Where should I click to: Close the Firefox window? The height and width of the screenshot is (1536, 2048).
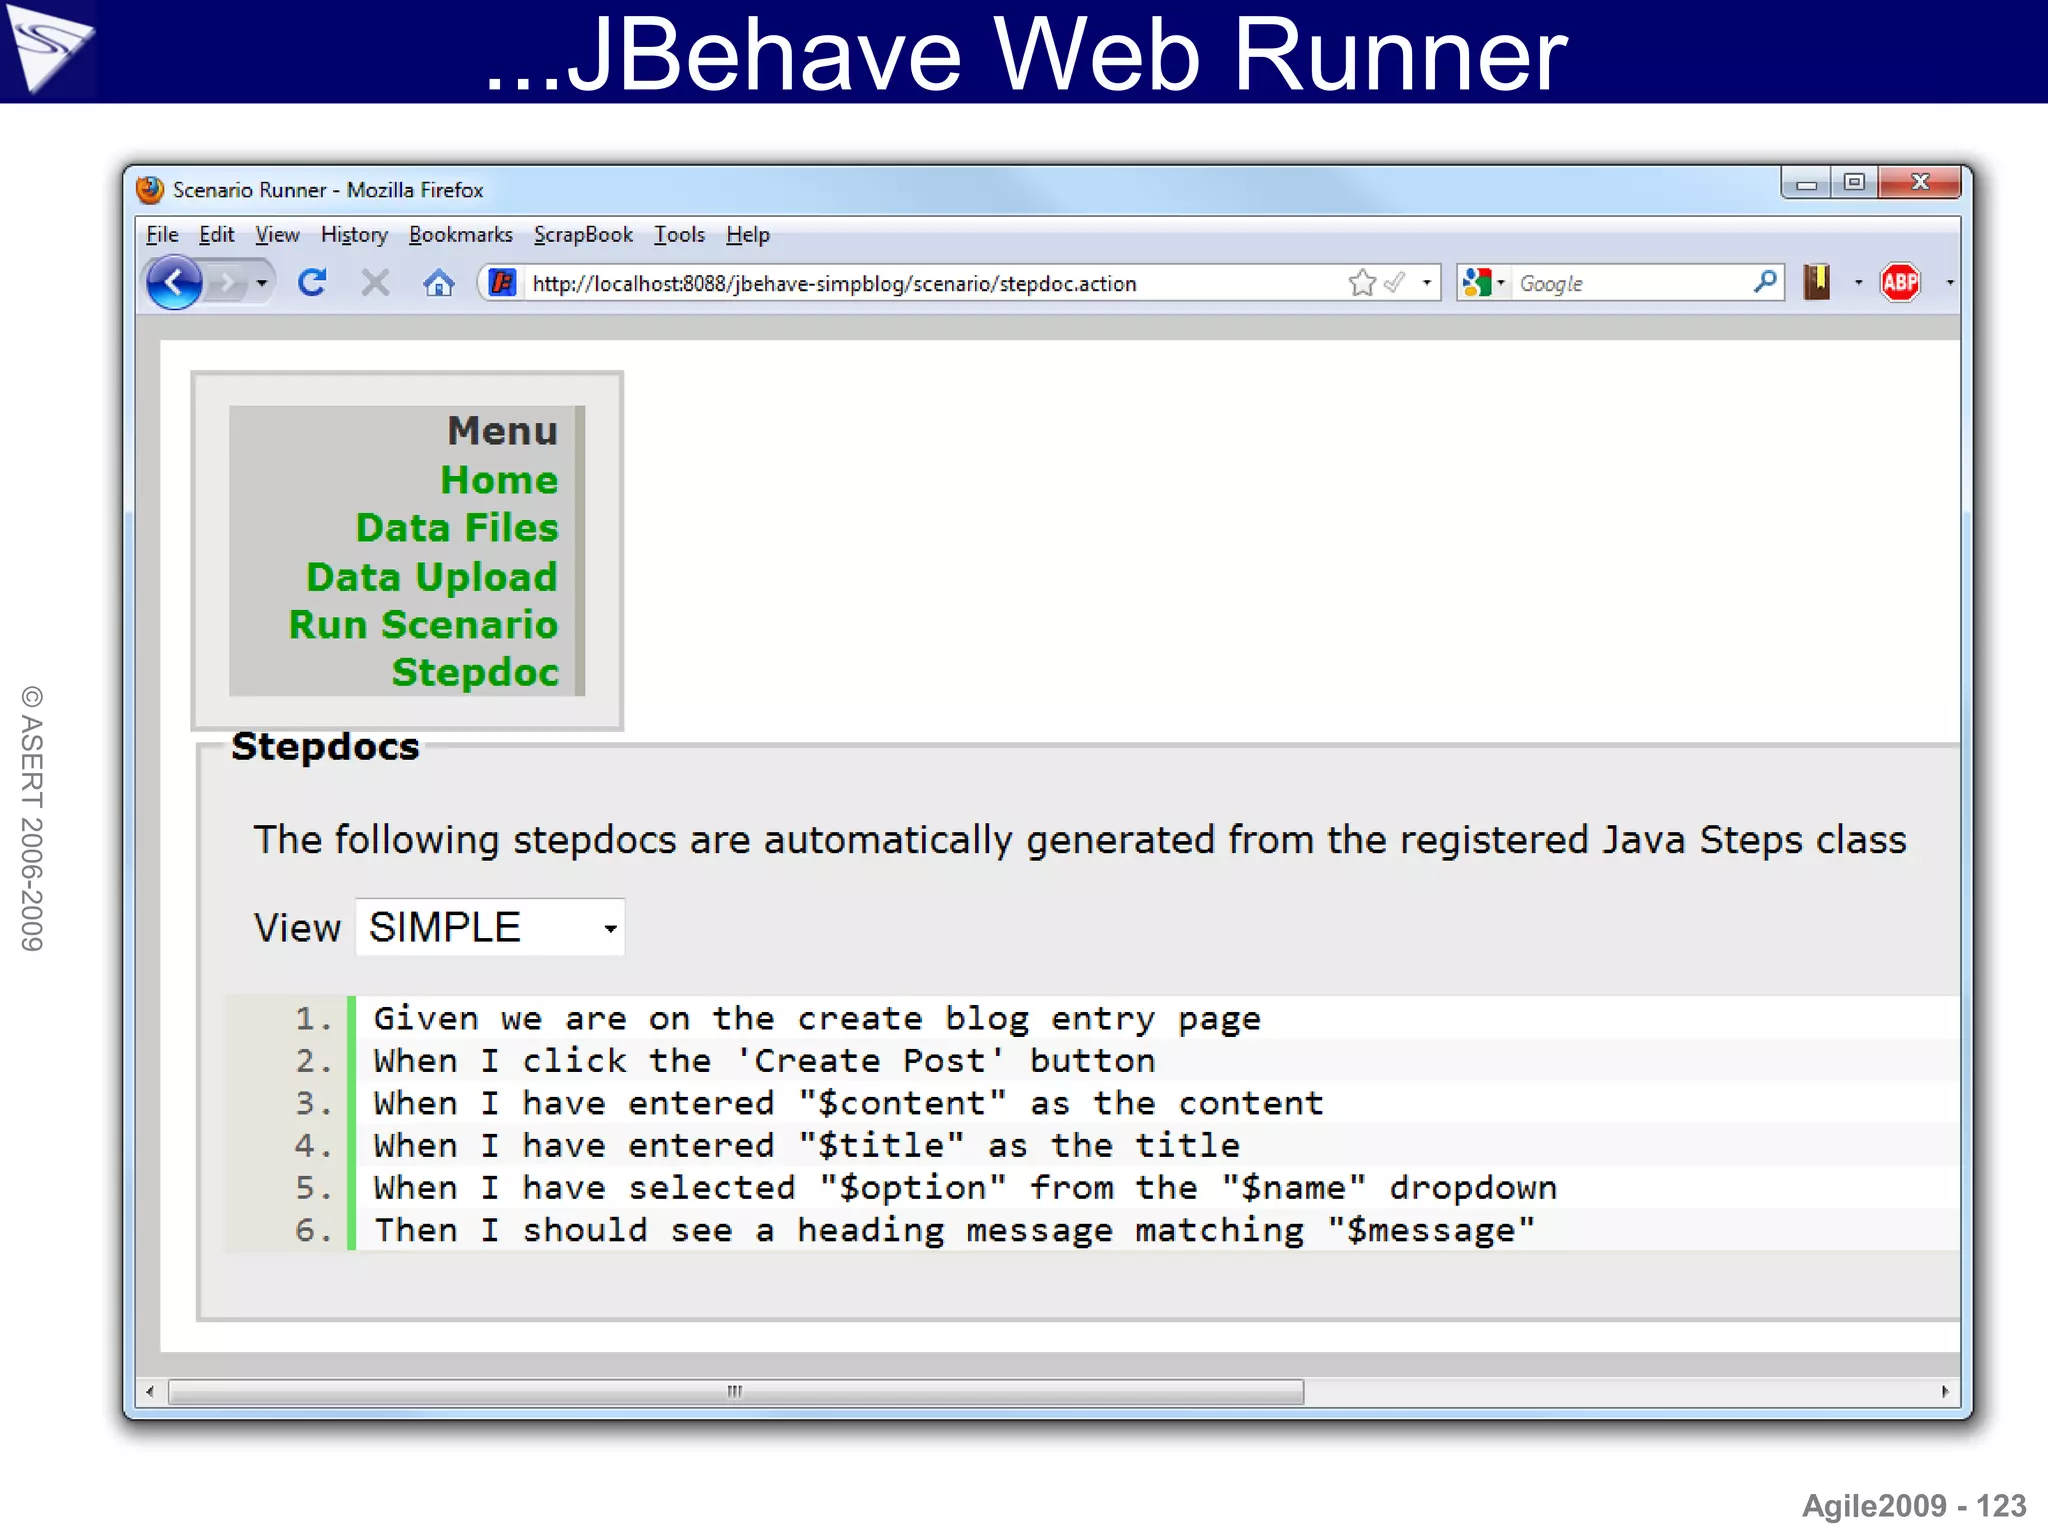click(x=1920, y=183)
